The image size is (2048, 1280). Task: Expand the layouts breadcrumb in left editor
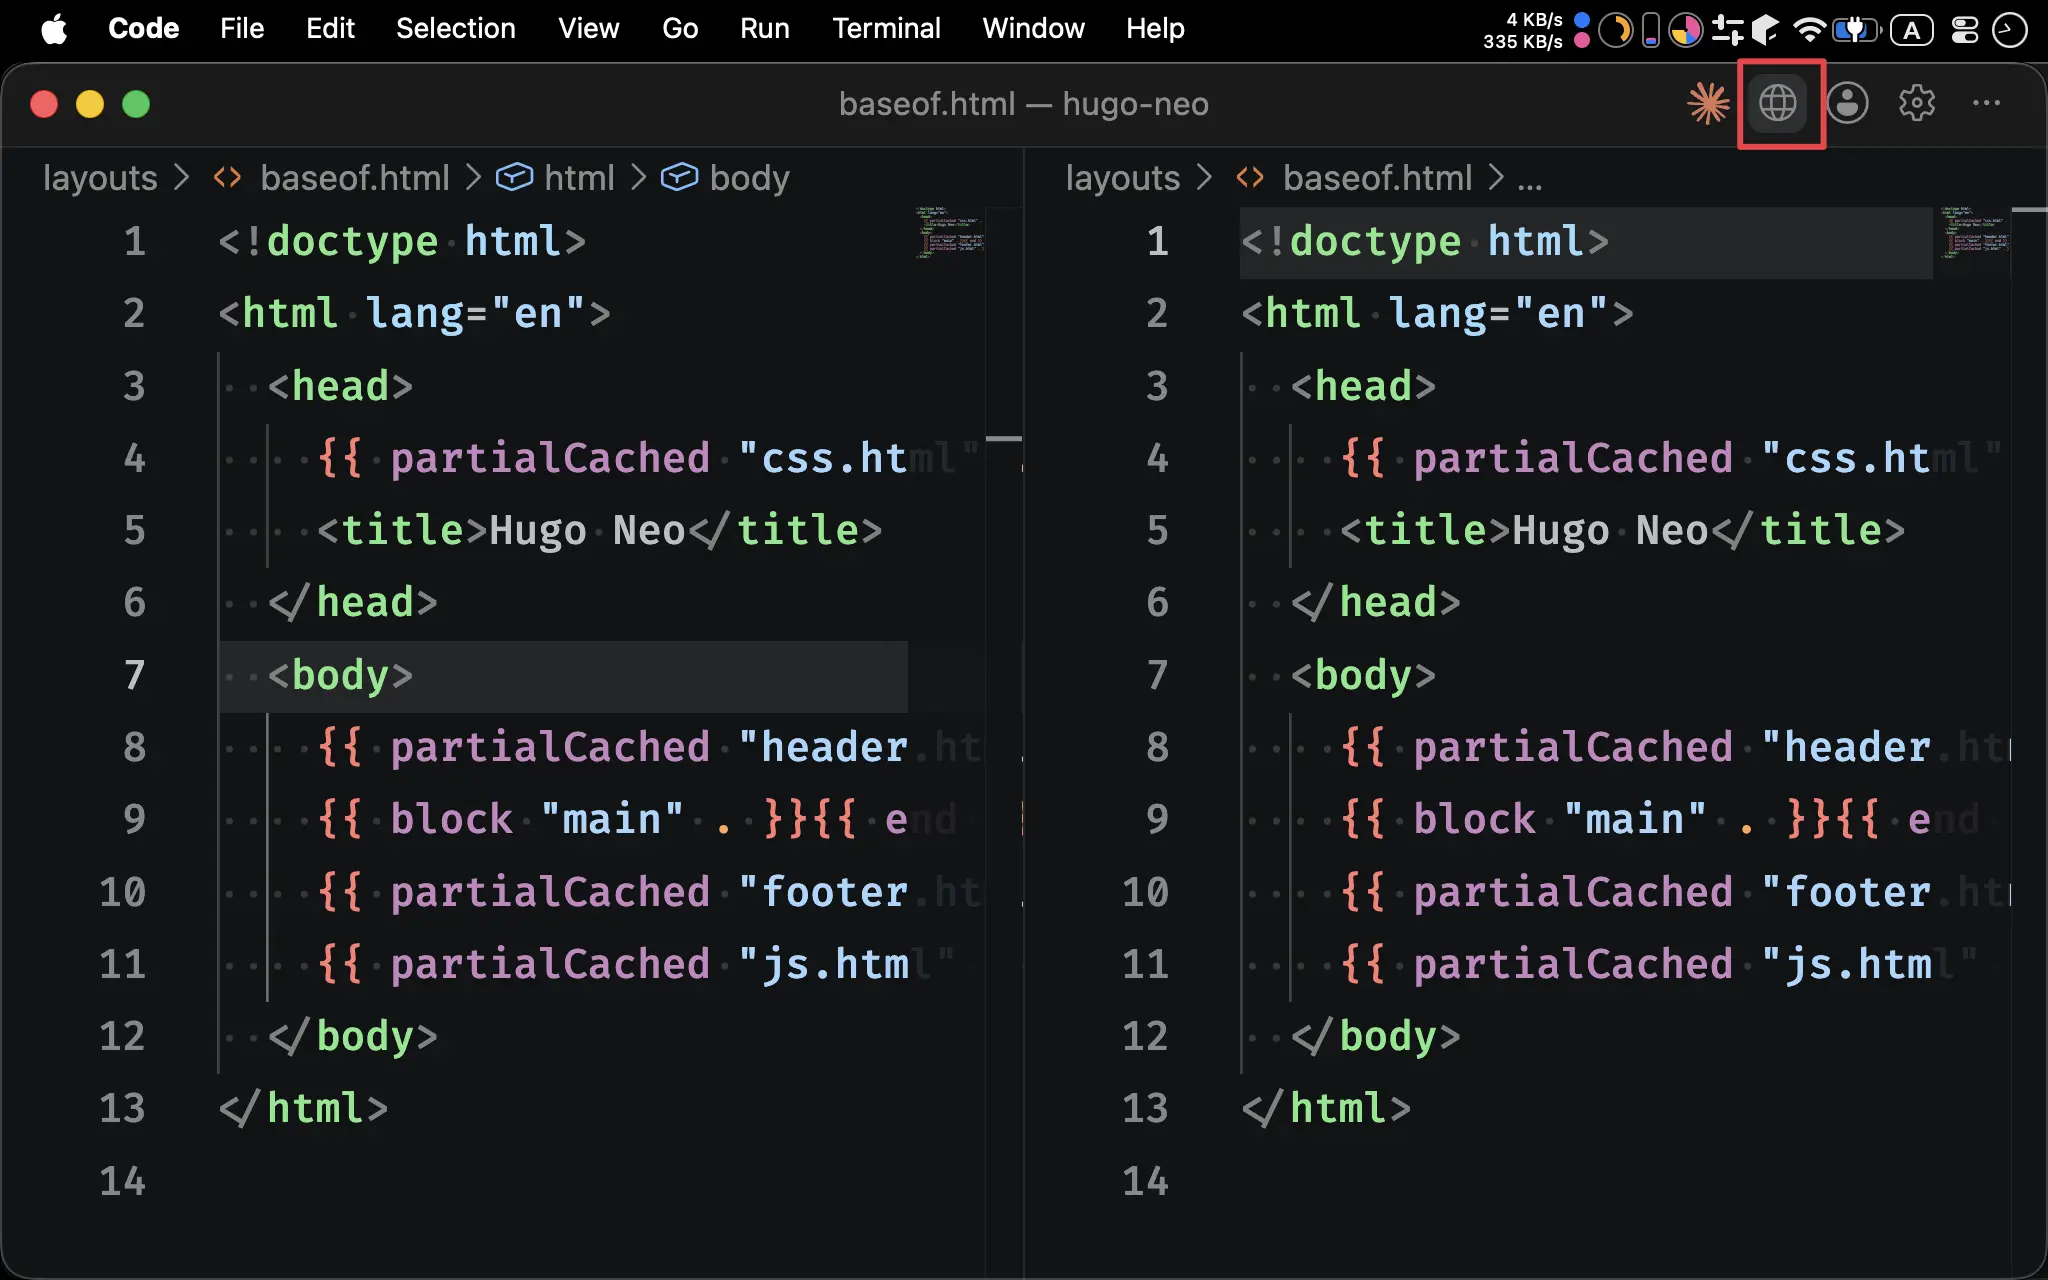tap(100, 177)
